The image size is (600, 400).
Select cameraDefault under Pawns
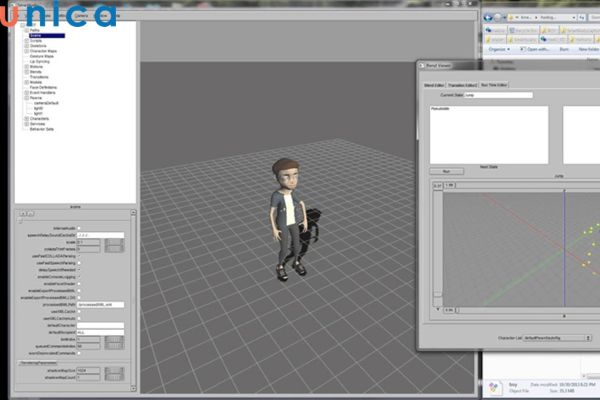[x=46, y=103]
